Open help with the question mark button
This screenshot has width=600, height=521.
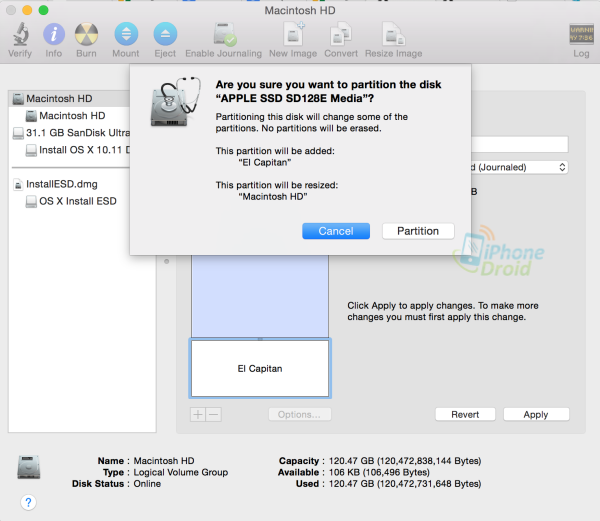coord(28,502)
